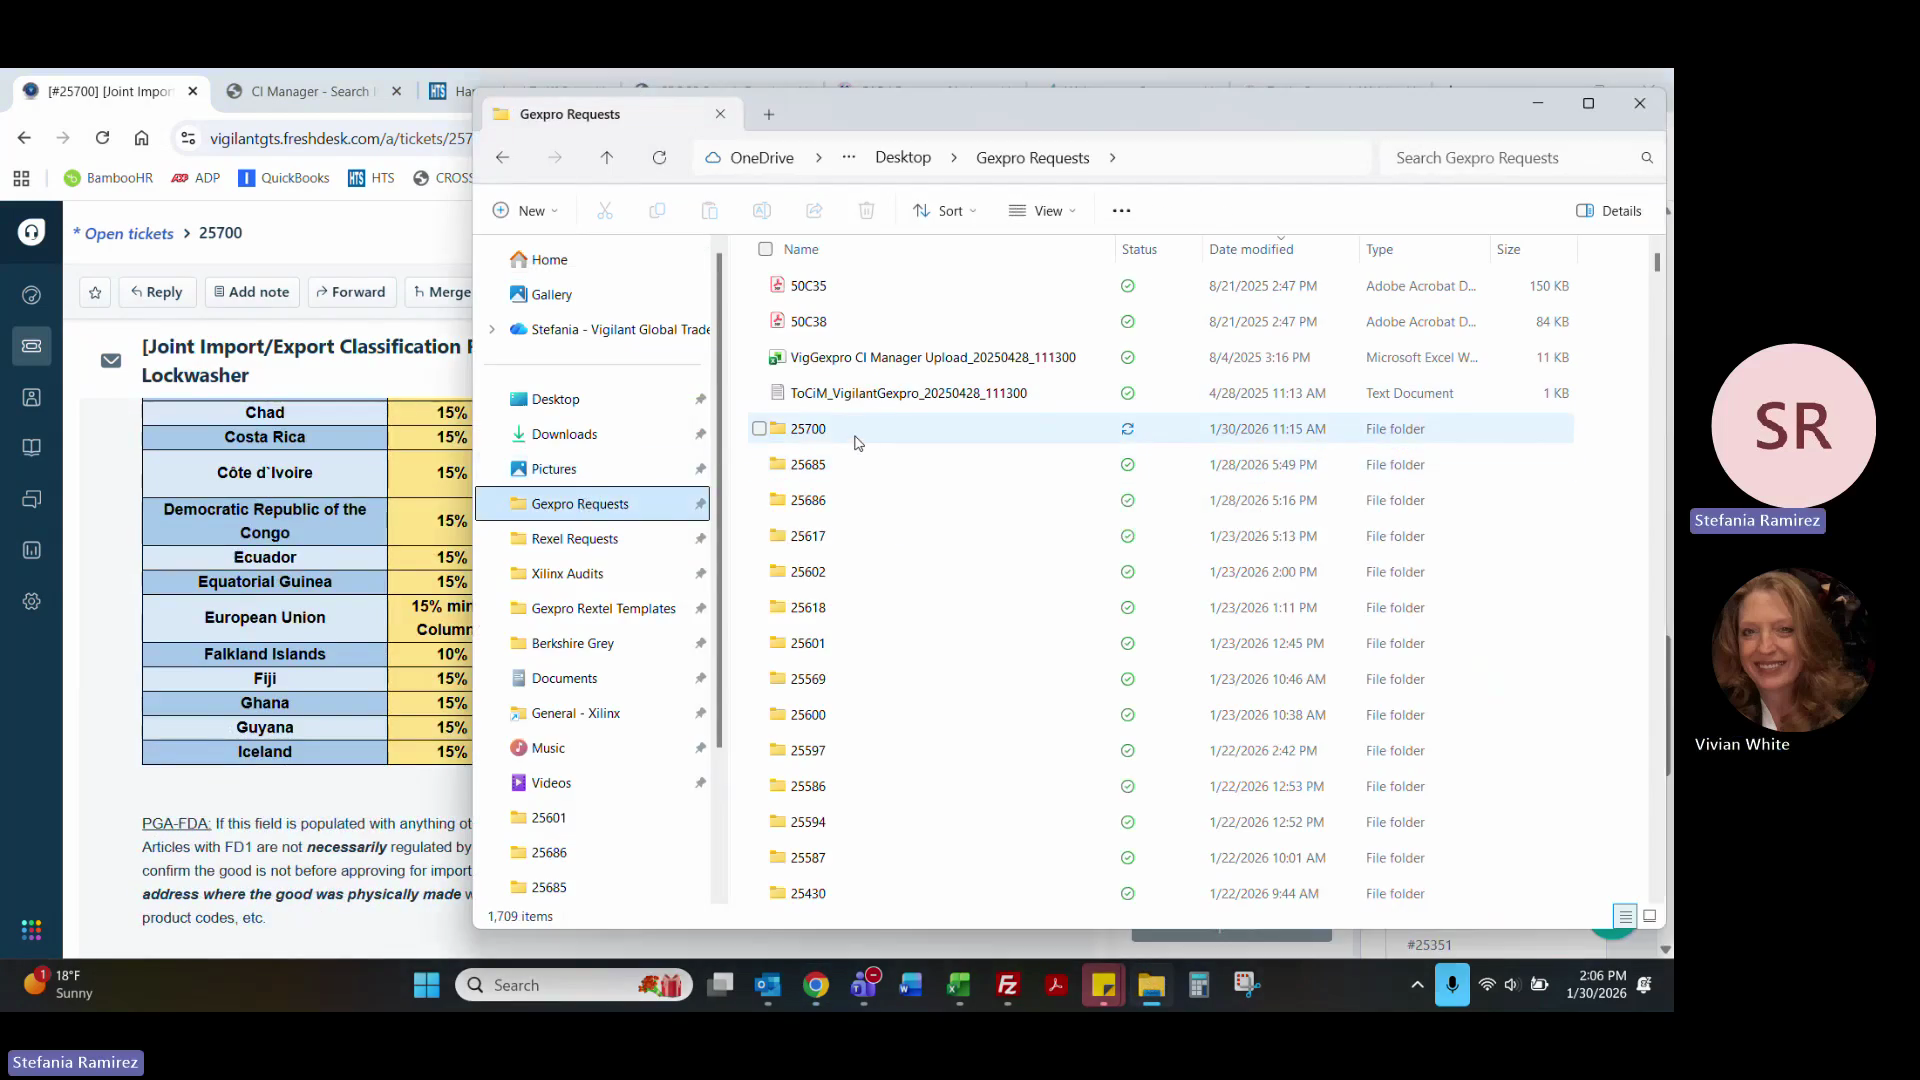The height and width of the screenshot is (1080, 1920).
Task: Click the Add note button
Action: point(252,292)
